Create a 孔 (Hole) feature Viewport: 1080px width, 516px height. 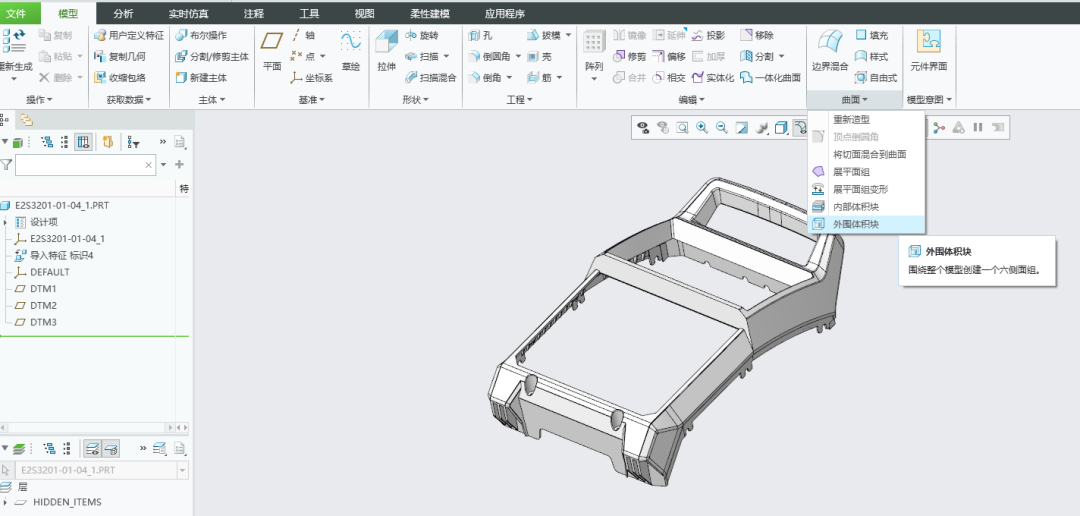(480, 35)
